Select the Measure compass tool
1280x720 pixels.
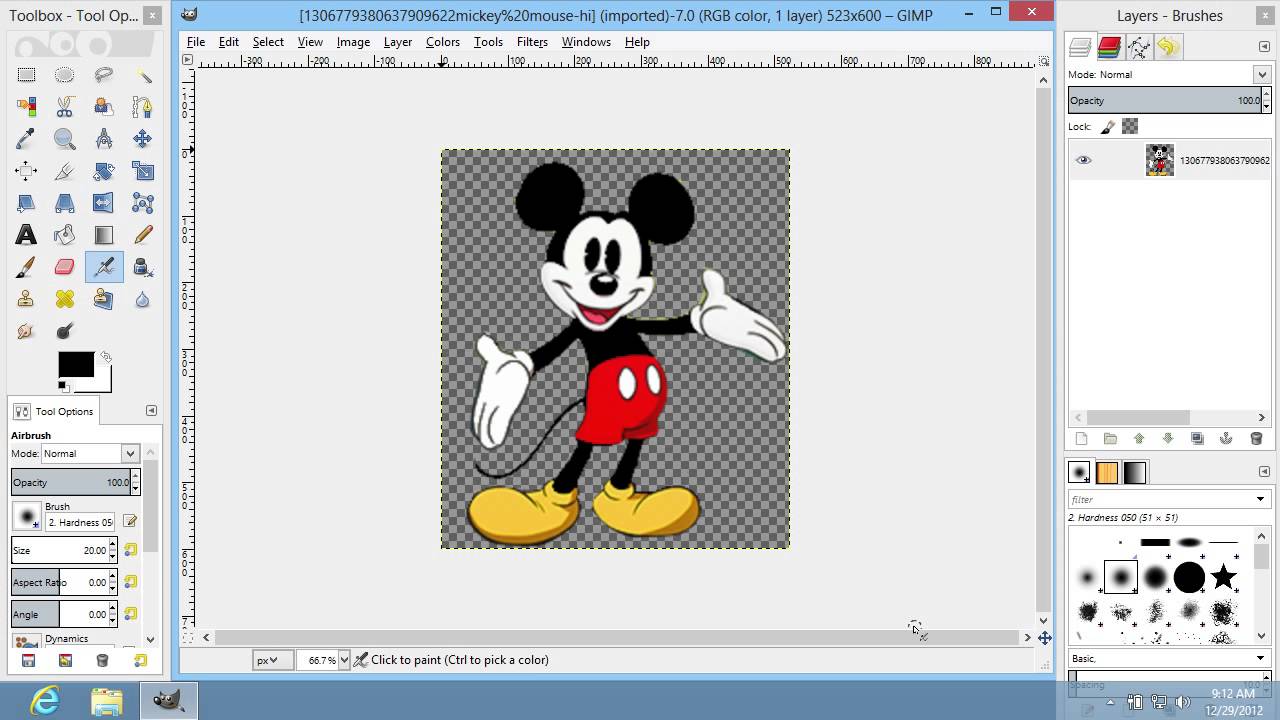103,139
